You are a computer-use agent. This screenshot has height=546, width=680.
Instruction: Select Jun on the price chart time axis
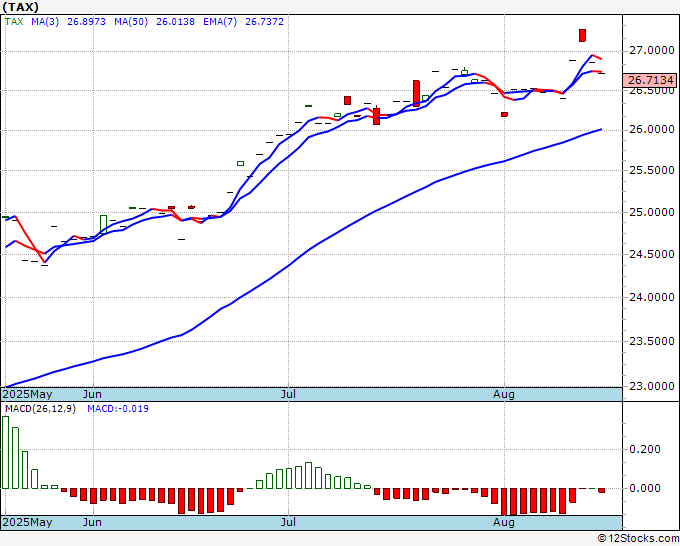[x=92, y=394]
